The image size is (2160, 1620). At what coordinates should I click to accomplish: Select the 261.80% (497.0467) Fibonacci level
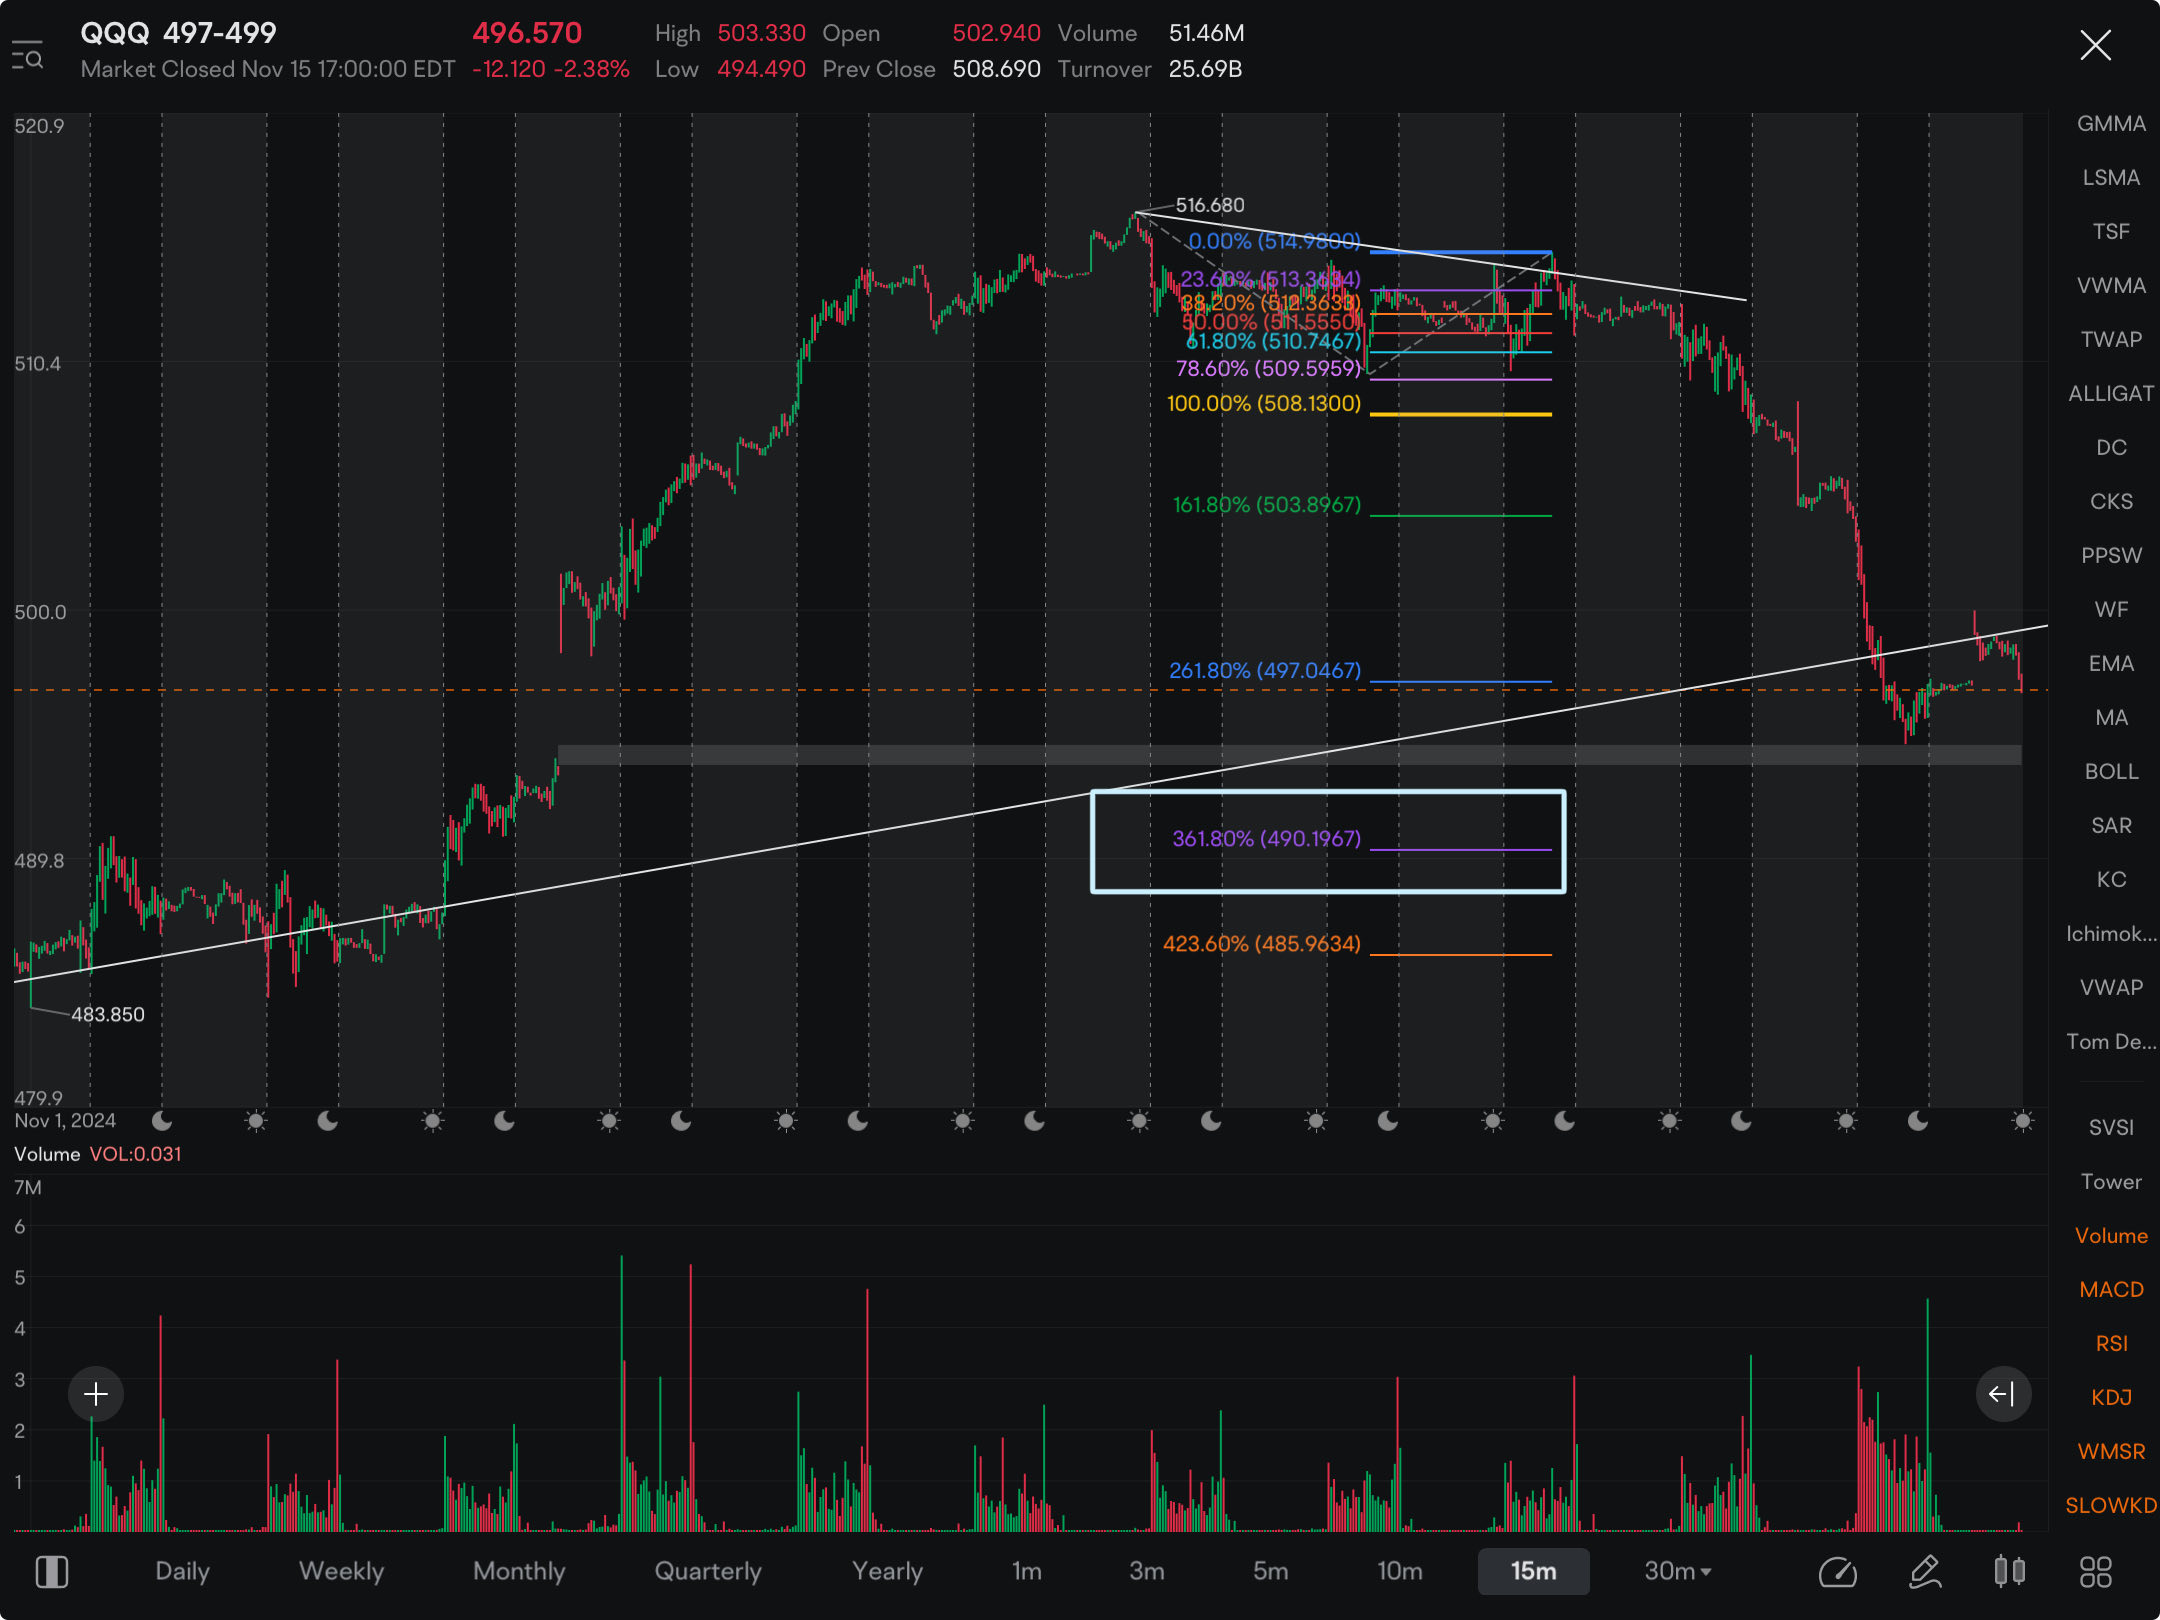point(1265,670)
